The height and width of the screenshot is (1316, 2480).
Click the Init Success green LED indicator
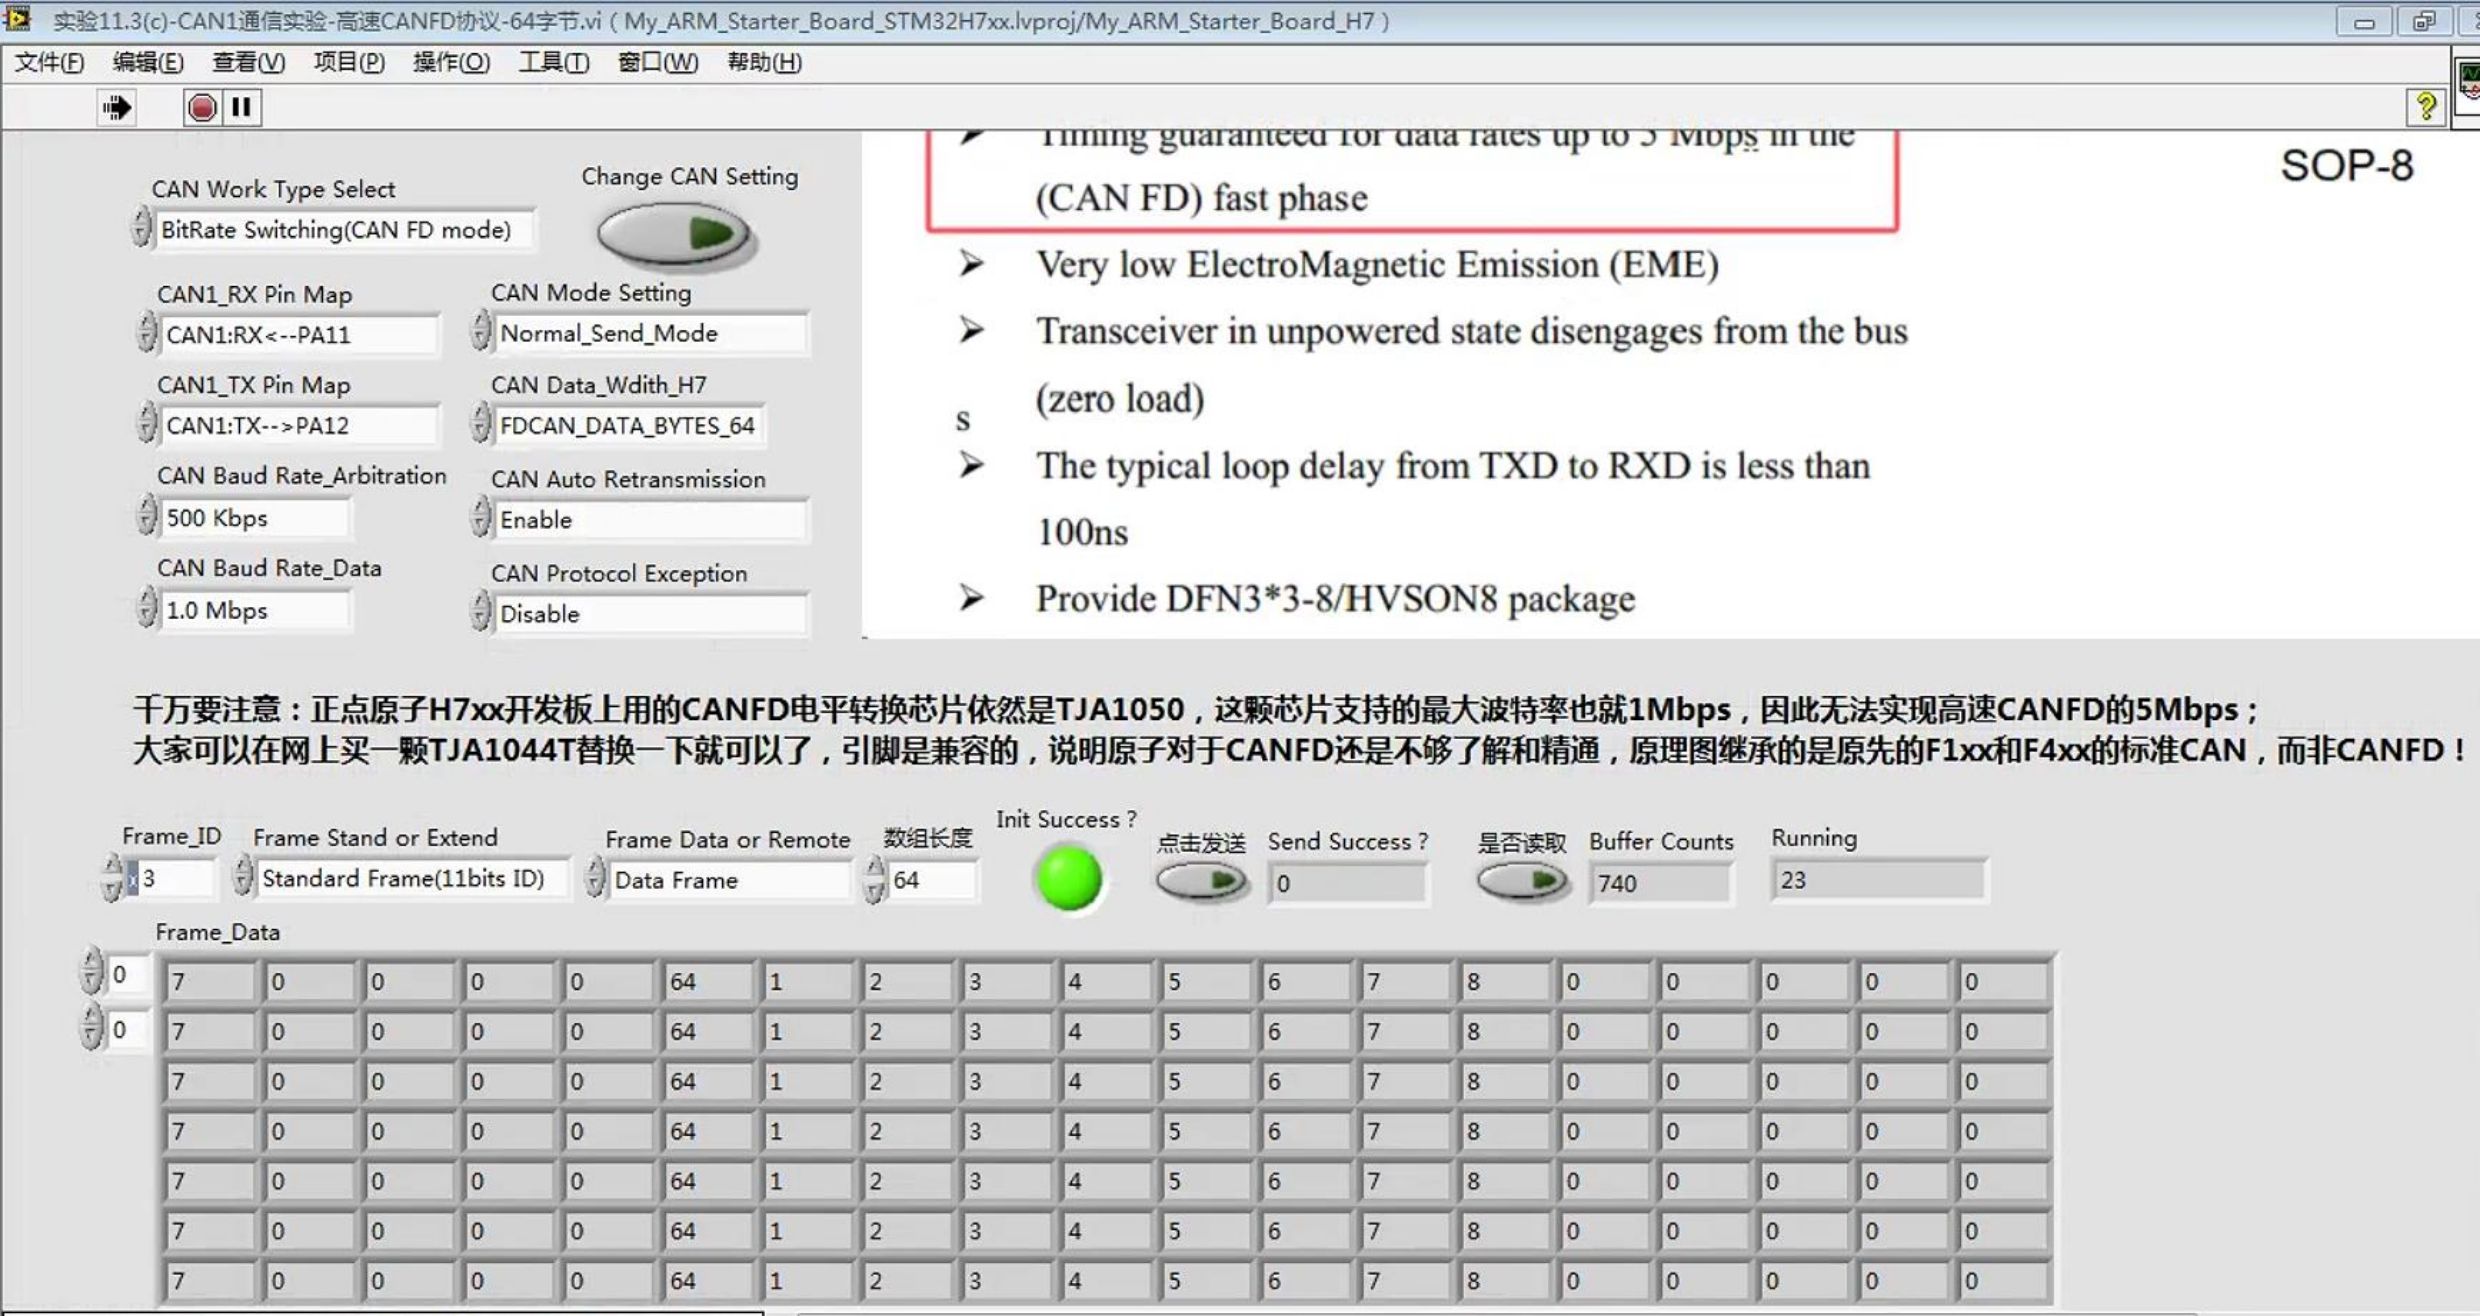(1068, 878)
